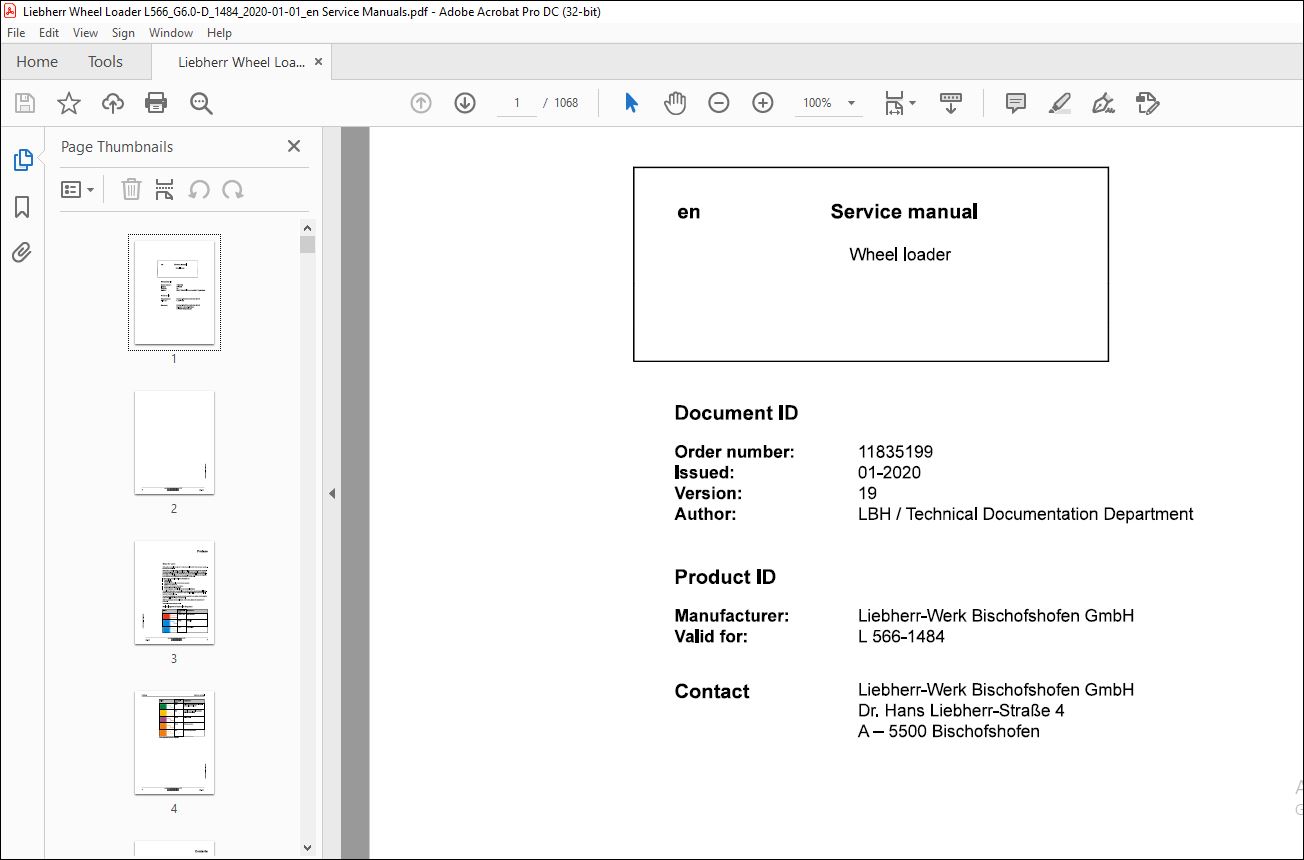
Task: Go to next page arrow
Action: [465, 103]
